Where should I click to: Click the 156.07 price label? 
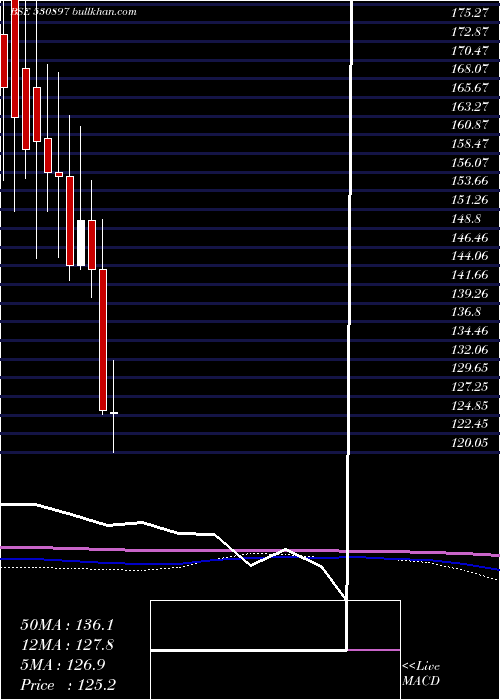[470, 163]
